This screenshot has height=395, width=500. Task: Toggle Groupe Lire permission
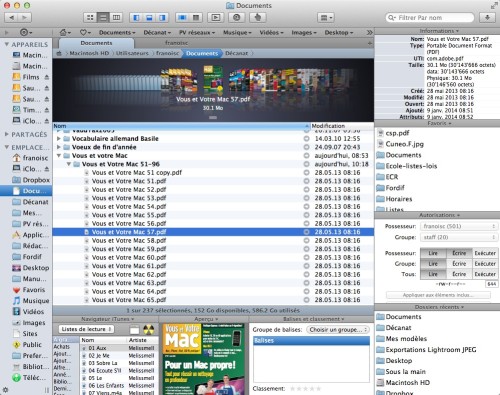click(433, 264)
